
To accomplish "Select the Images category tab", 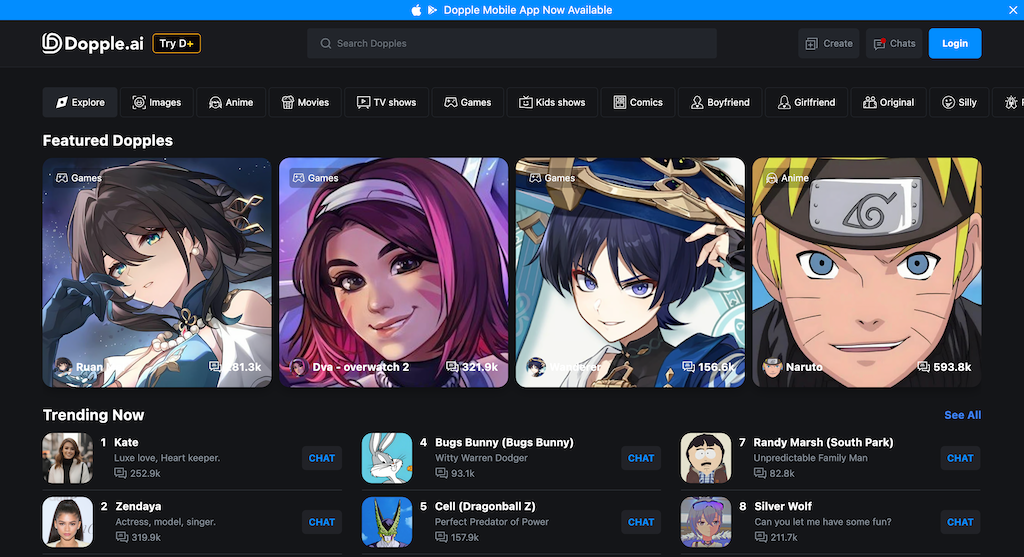I will click(157, 102).
